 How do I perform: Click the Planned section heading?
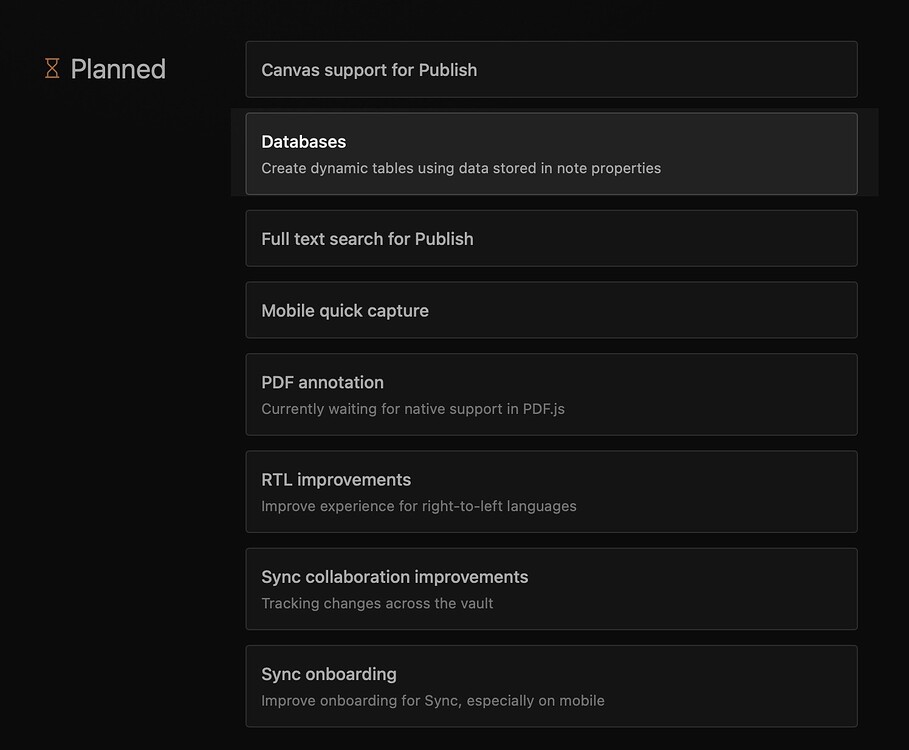118,69
